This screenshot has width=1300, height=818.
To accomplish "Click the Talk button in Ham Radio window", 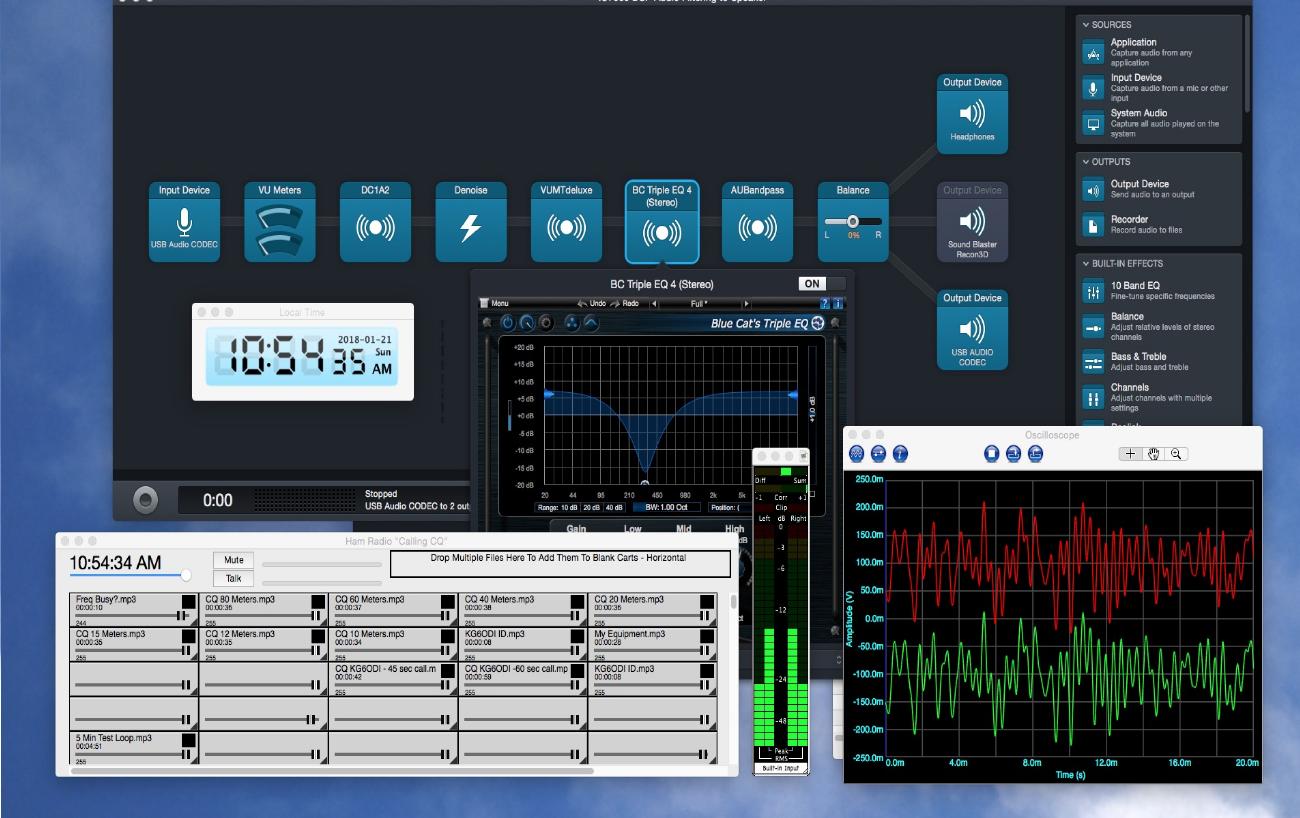I will click(233, 579).
